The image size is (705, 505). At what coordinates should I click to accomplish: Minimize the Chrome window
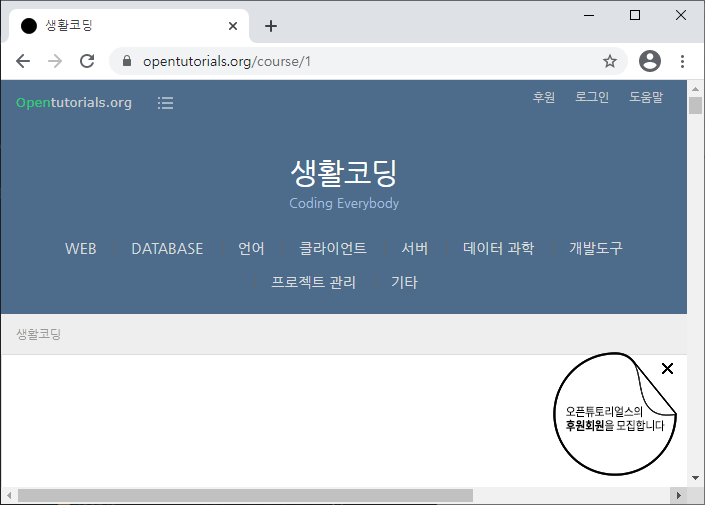[589, 15]
